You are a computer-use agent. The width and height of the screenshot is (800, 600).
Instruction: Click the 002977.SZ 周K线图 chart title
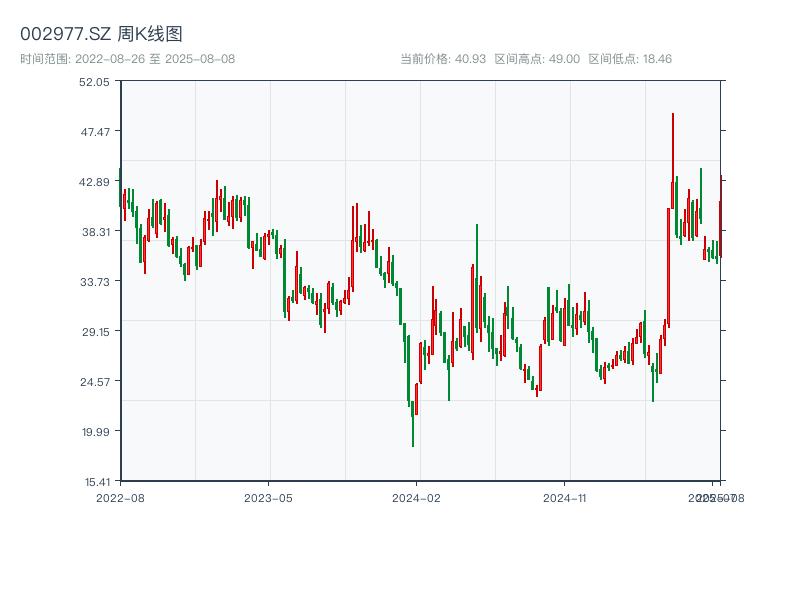(101, 35)
